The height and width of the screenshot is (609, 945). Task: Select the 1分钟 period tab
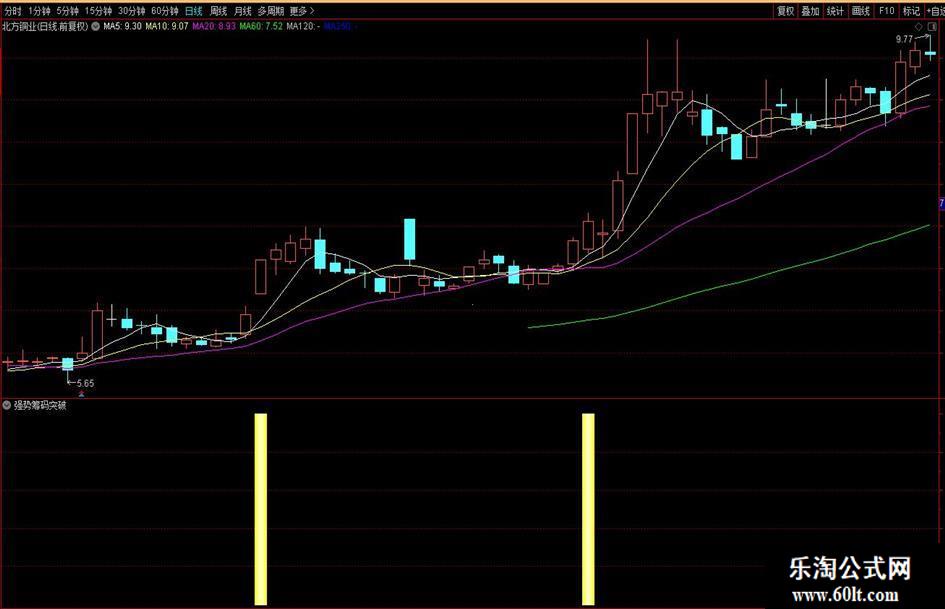(39, 11)
